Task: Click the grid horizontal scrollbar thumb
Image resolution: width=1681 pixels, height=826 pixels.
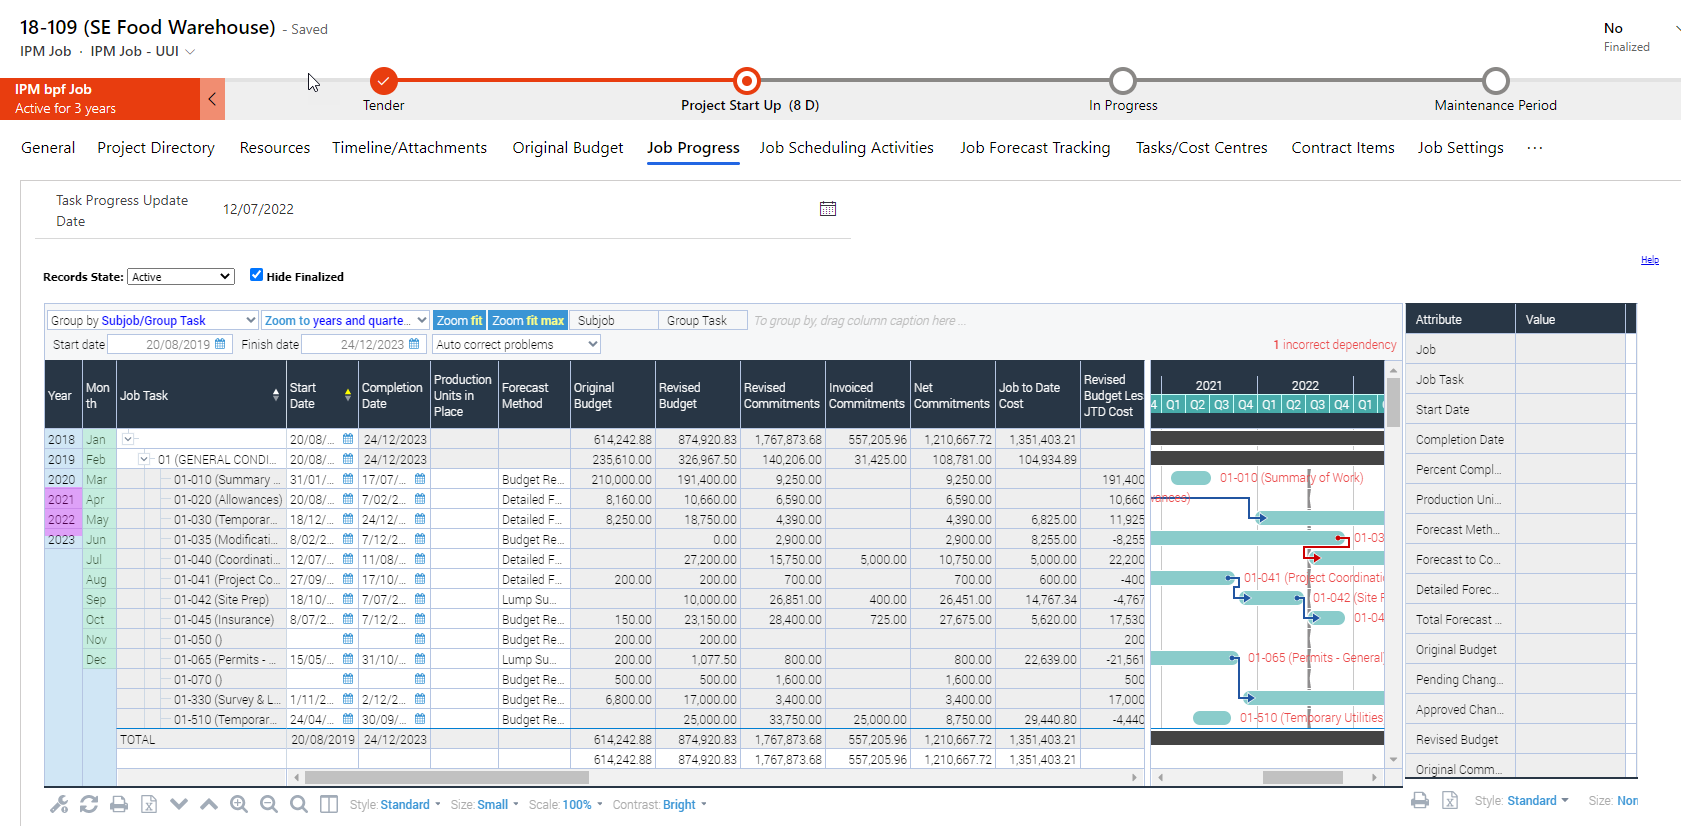Action: pos(447,777)
